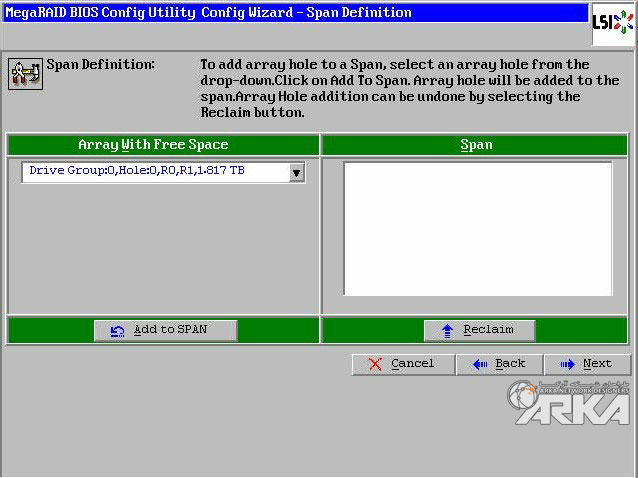Screen dimensions: 638x478
Task: Click the red X icon on Cancel
Action: coord(375,364)
